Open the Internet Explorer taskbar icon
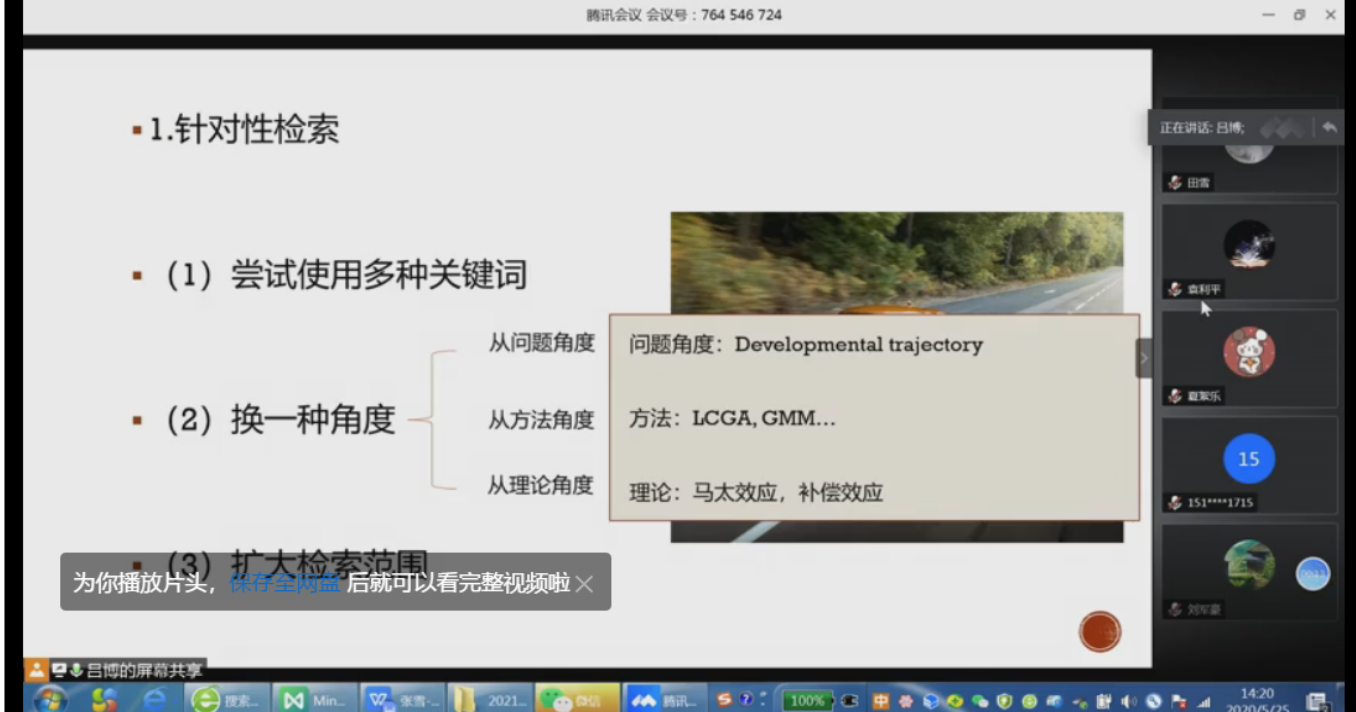1356x712 pixels. [x=154, y=700]
